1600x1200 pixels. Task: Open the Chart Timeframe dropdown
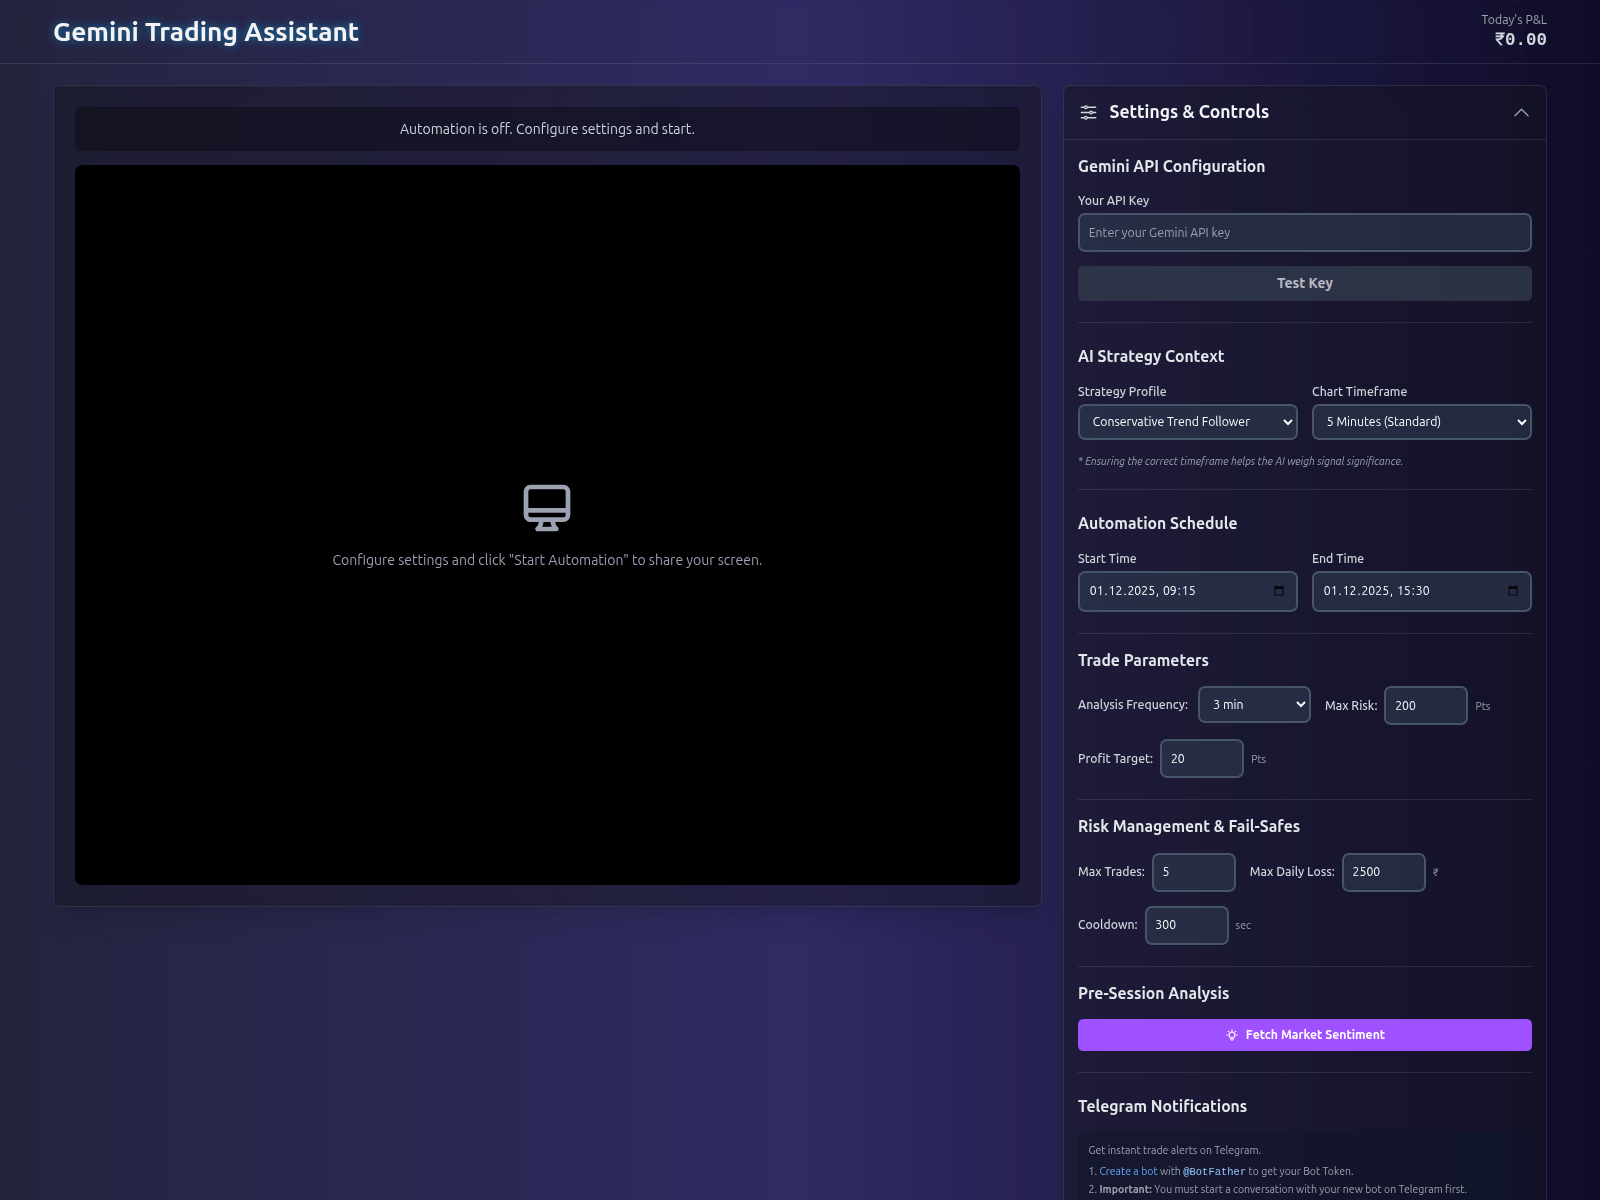click(x=1422, y=422)
